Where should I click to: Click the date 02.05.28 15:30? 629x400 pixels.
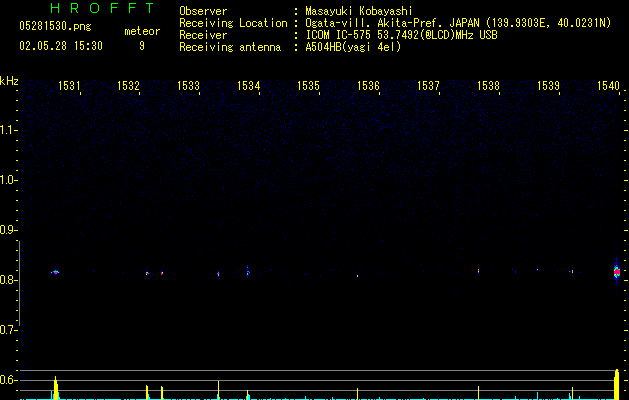(x=61, y=46)
